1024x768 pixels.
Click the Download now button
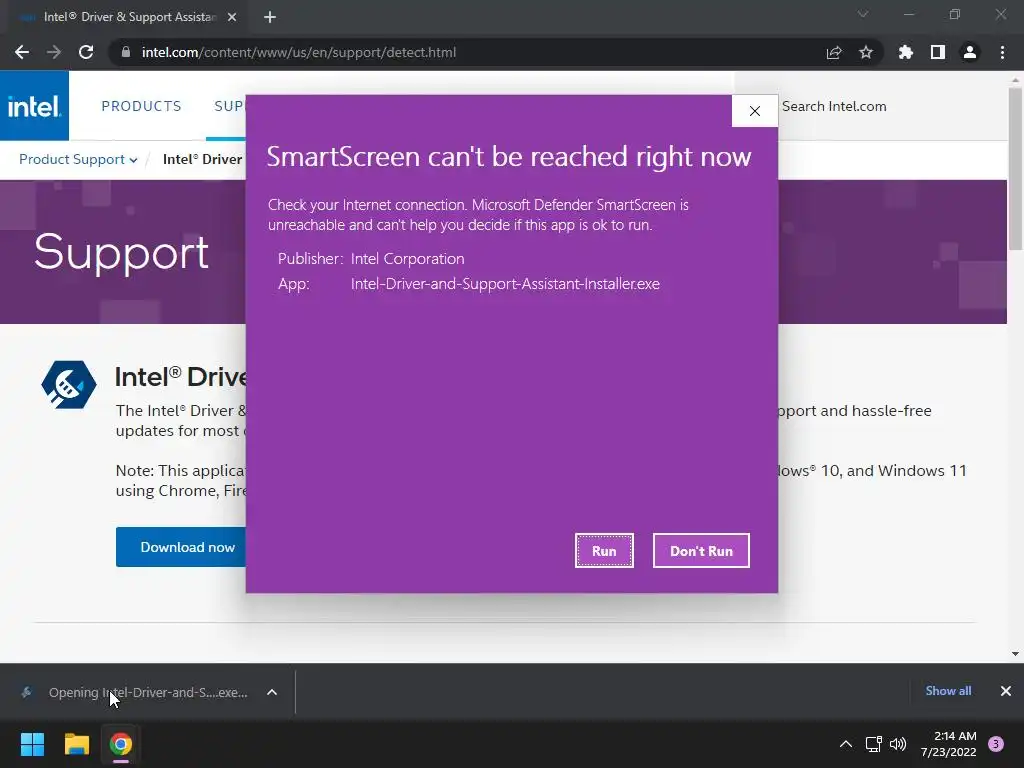coord(181,547)
